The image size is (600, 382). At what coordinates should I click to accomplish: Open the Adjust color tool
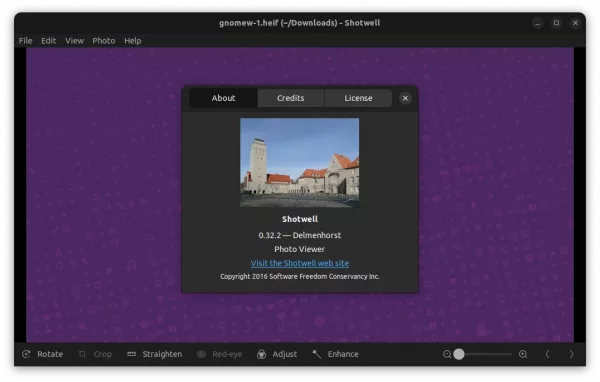pyautogui.click(x=277, y=354)
